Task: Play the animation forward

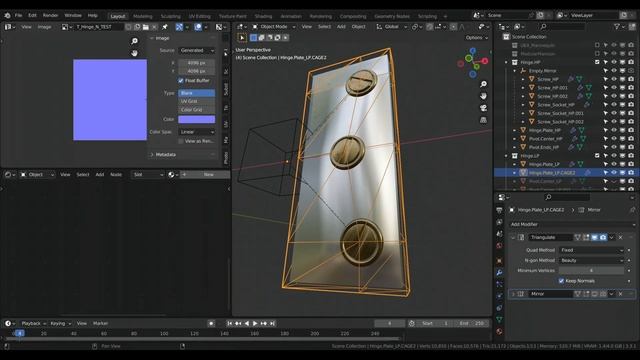Action: click(255, 323)
